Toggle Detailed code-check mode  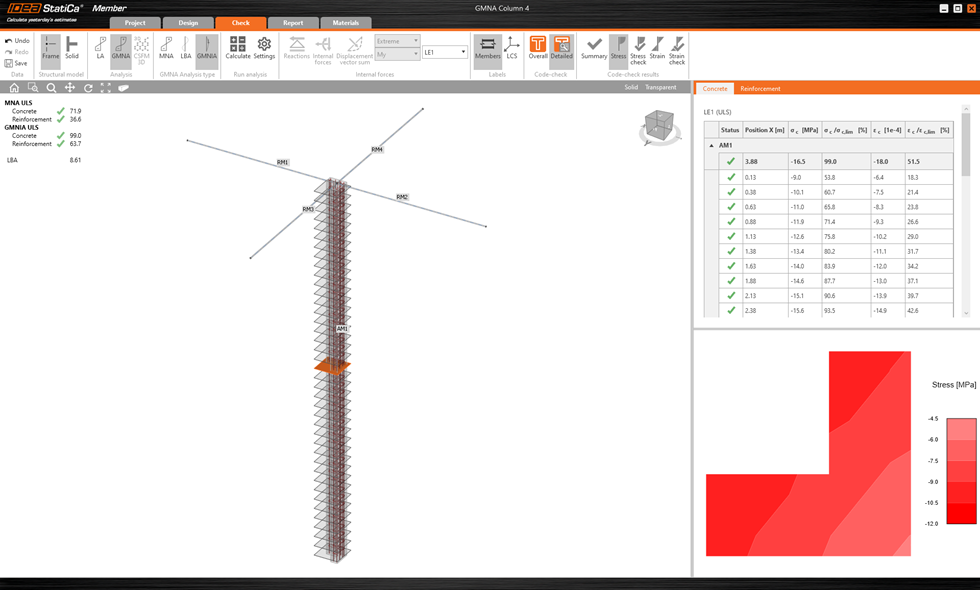tap(561, 48)
